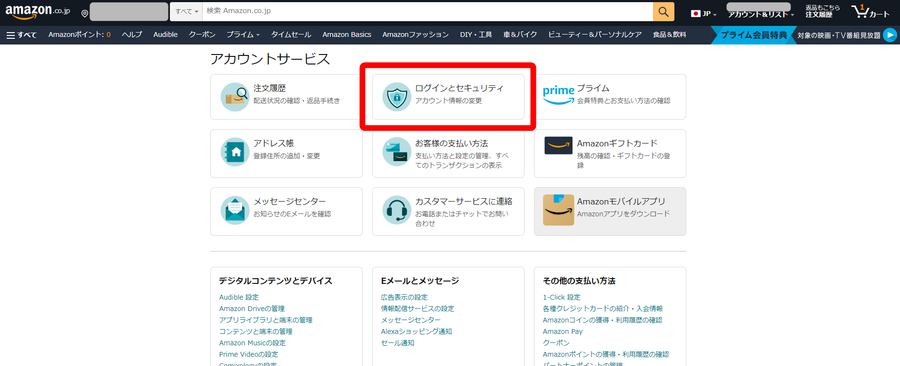Open the メッセージセンター card title

[290, 202]
